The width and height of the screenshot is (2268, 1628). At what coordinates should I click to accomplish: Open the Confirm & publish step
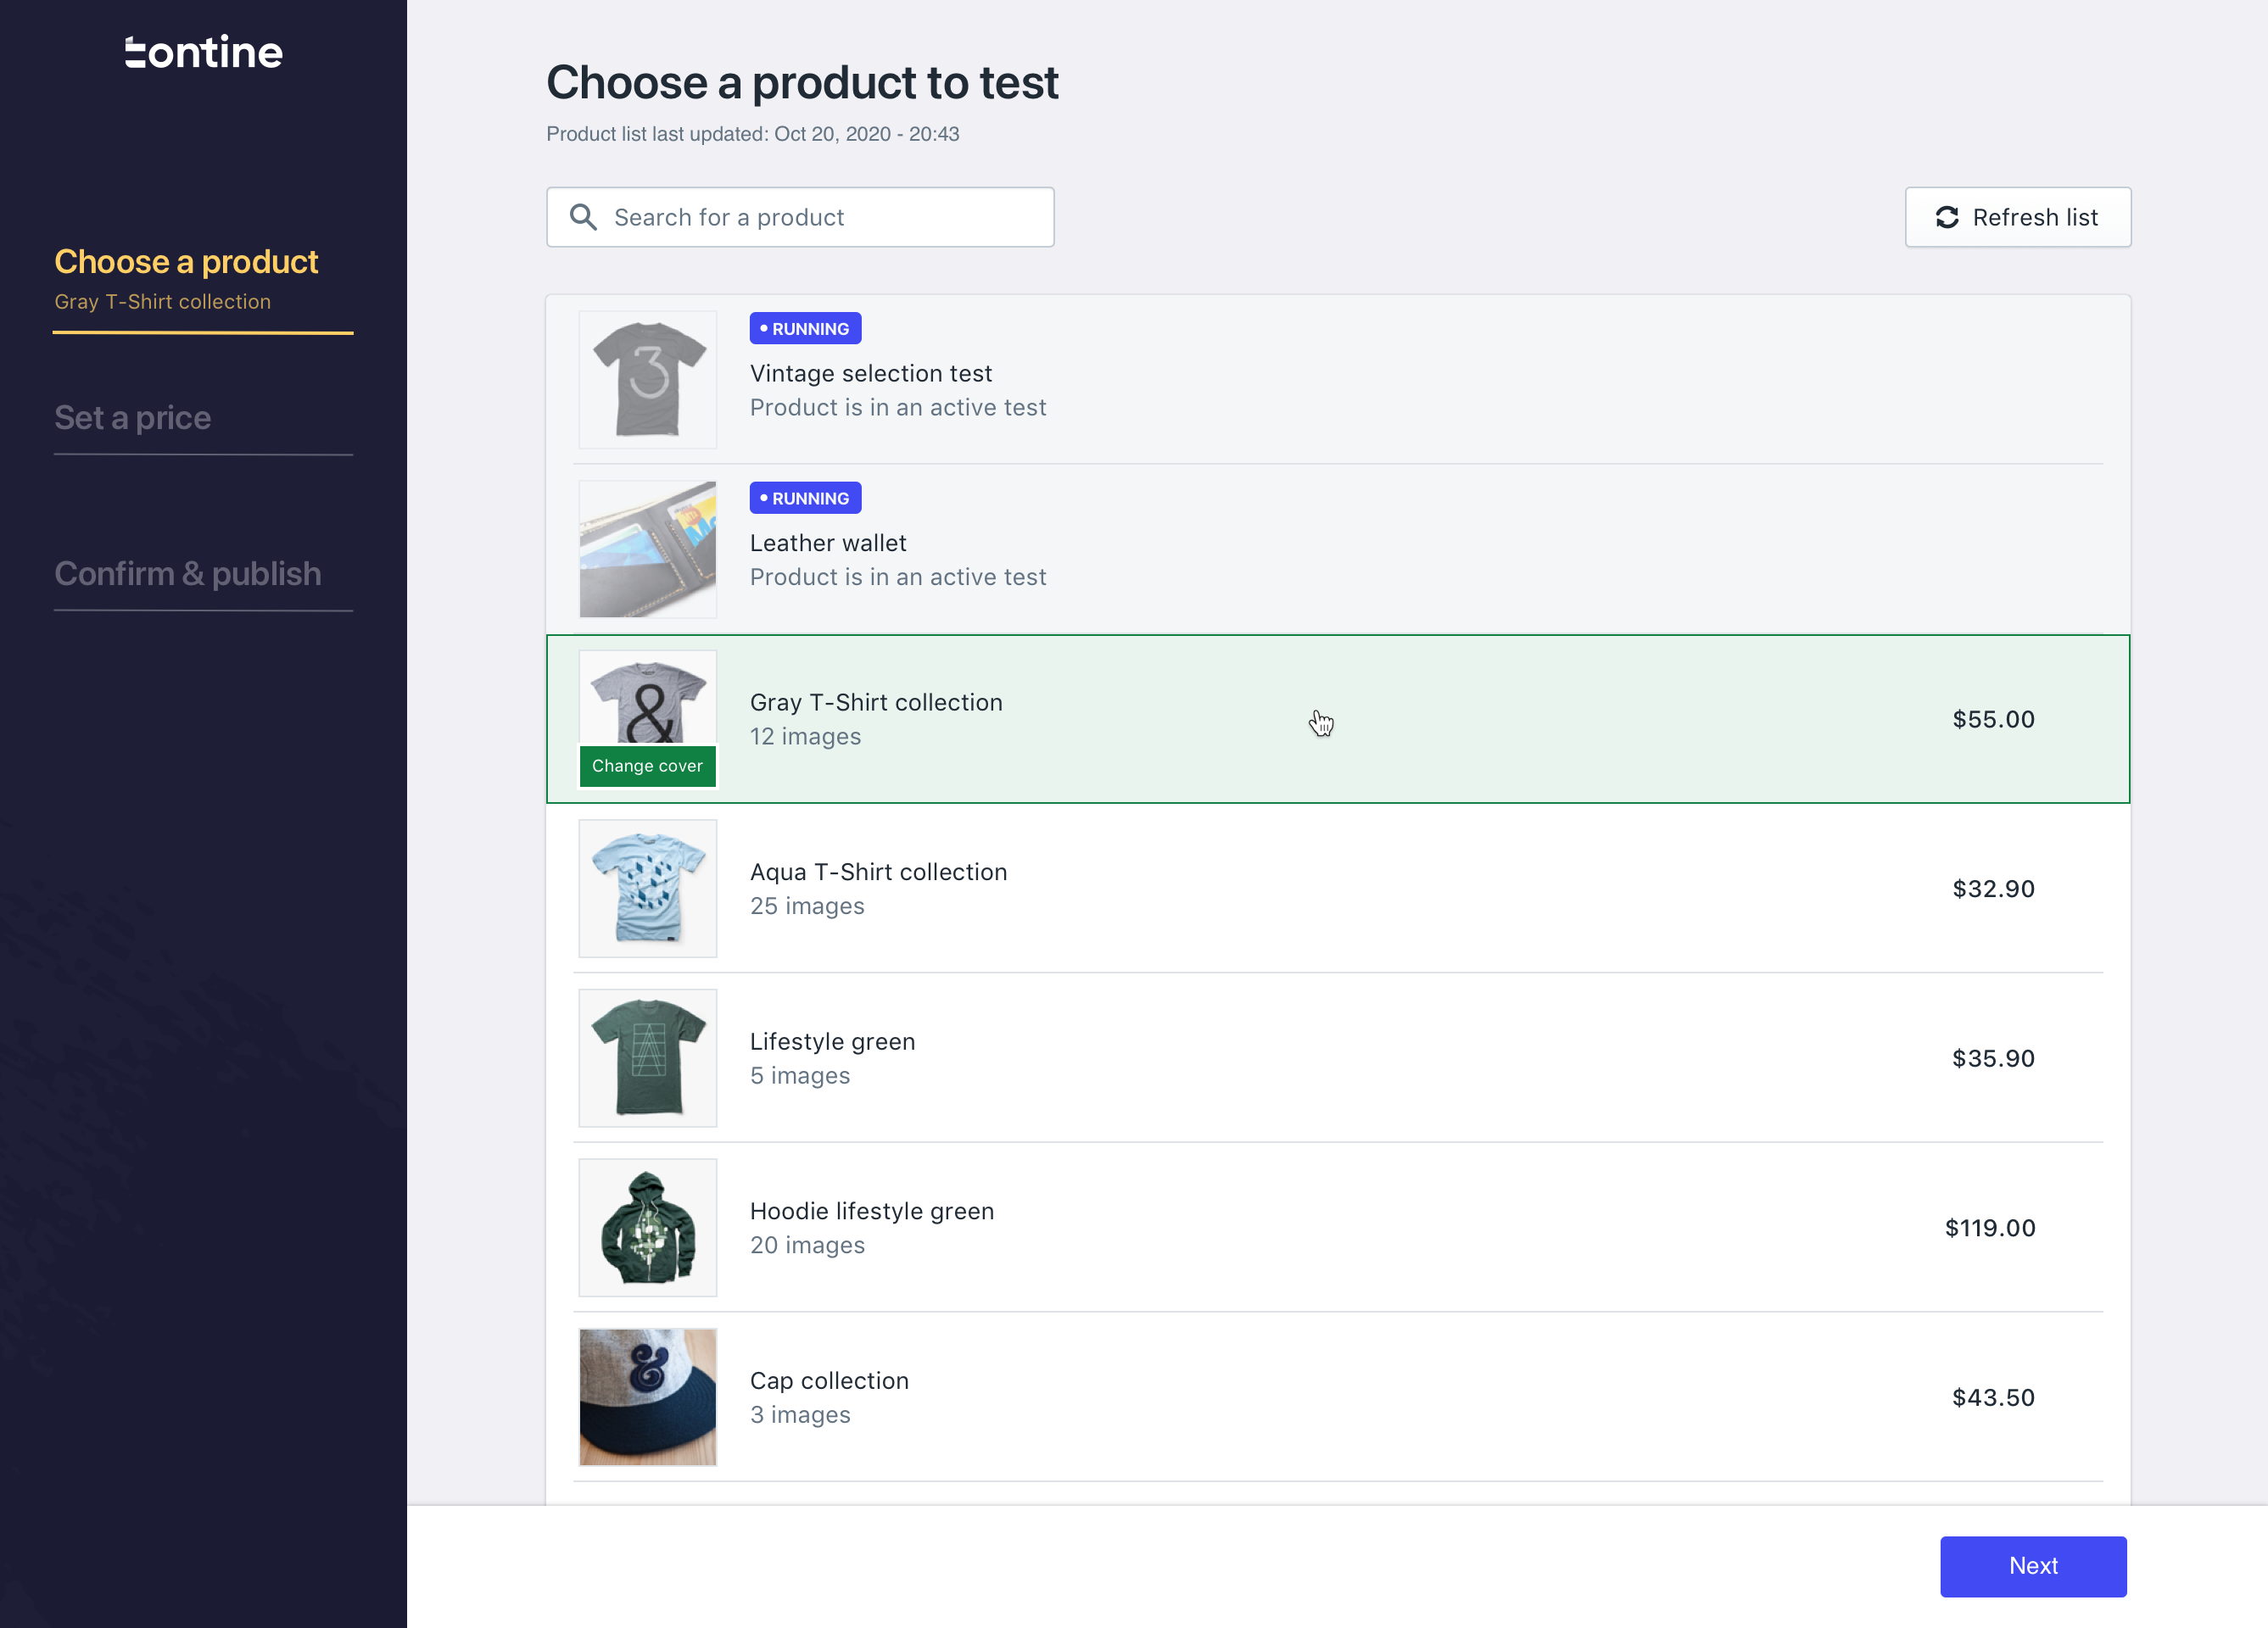(188, 572)
